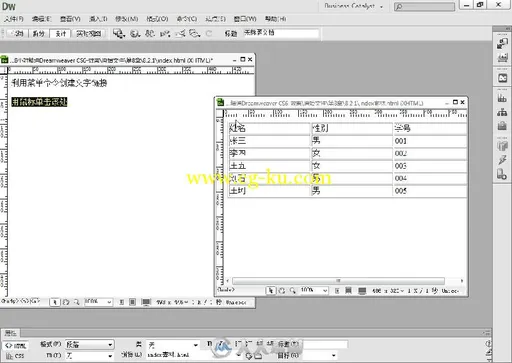The height and width of the screenshot is (363, 512).
Task: Toggle the Live view button
Action: (x=88, y=33)
